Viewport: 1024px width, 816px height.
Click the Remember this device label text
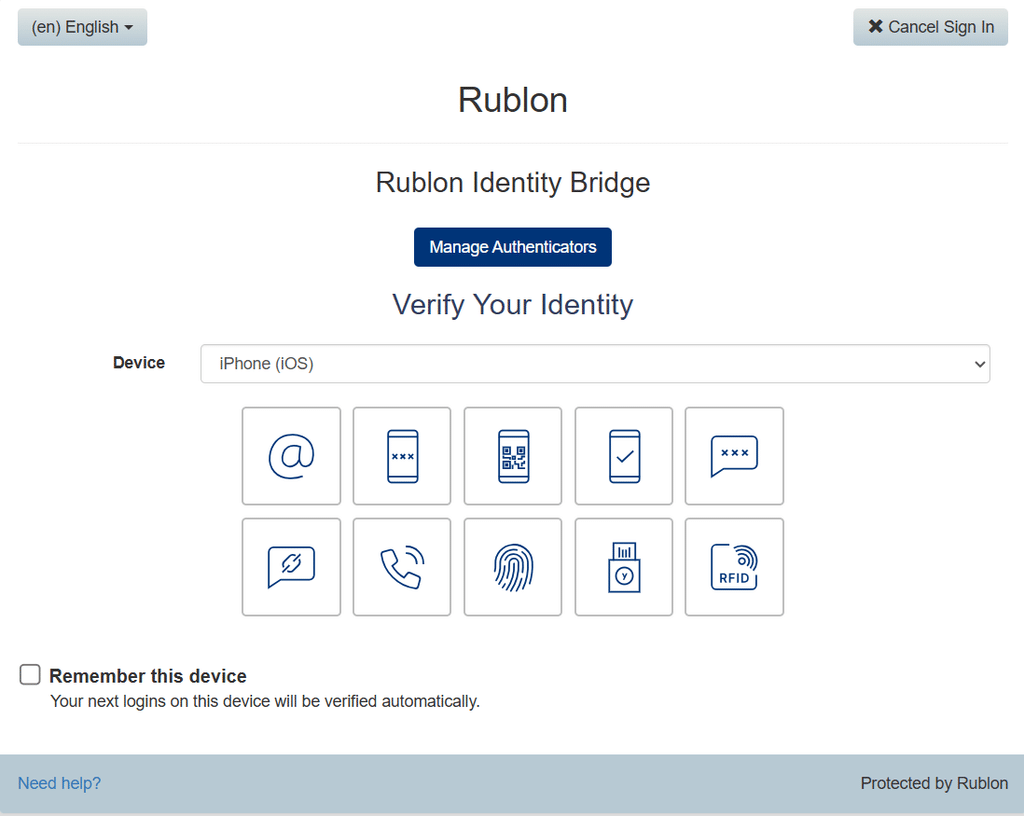click(x=148, y=676)
